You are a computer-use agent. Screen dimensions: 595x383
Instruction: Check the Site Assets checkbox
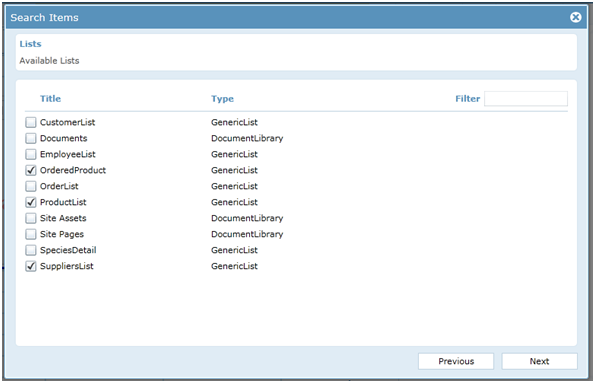coord(31,218)
